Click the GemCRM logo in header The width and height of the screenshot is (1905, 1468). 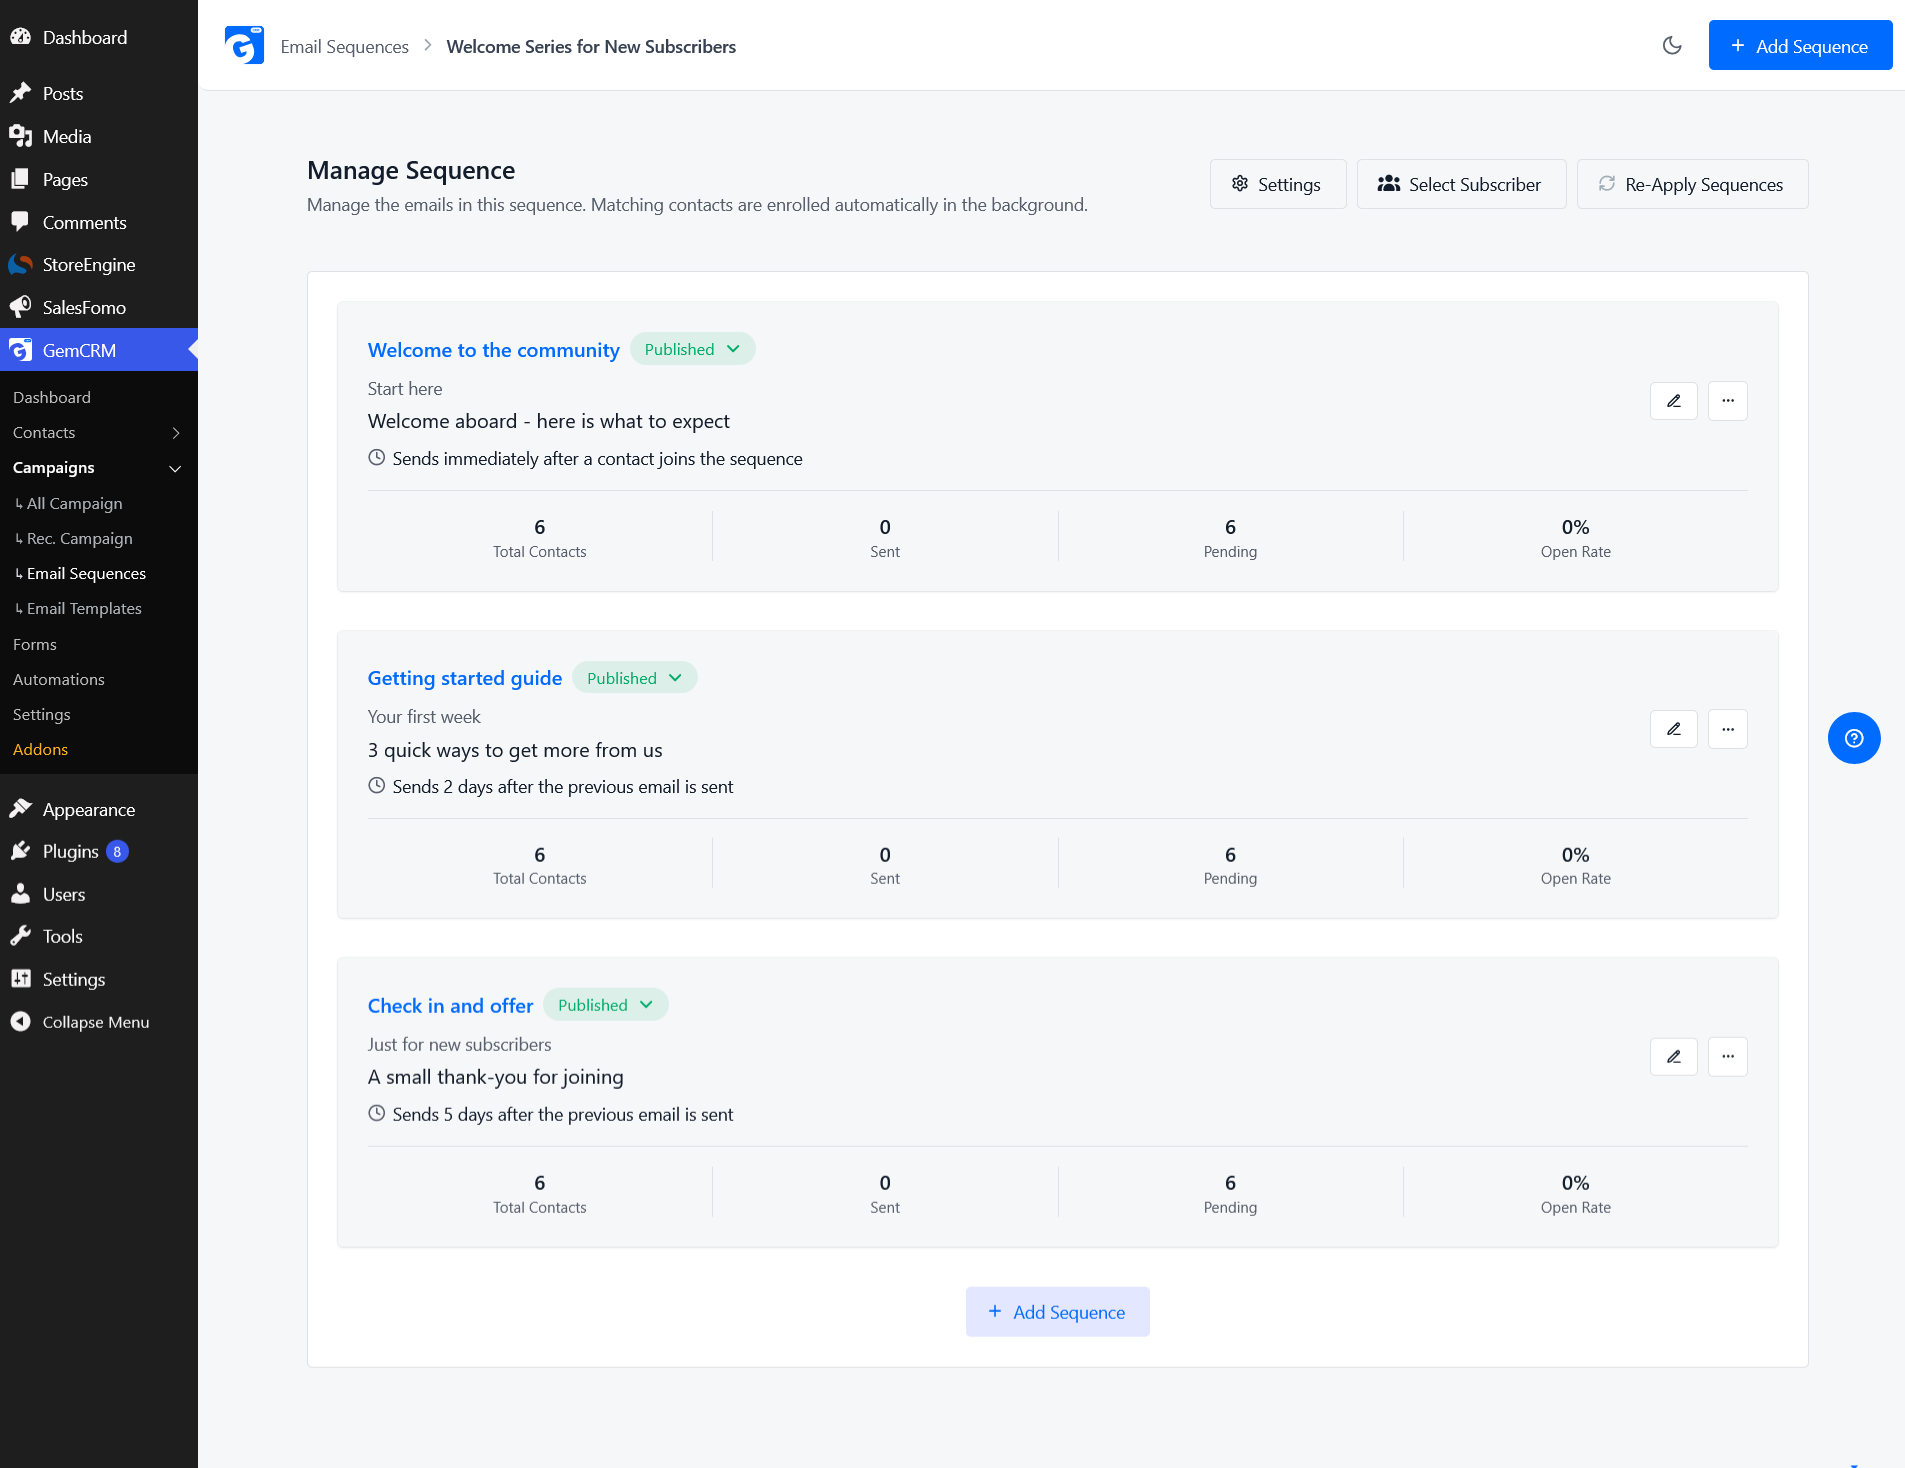click(x=244, y=46)
